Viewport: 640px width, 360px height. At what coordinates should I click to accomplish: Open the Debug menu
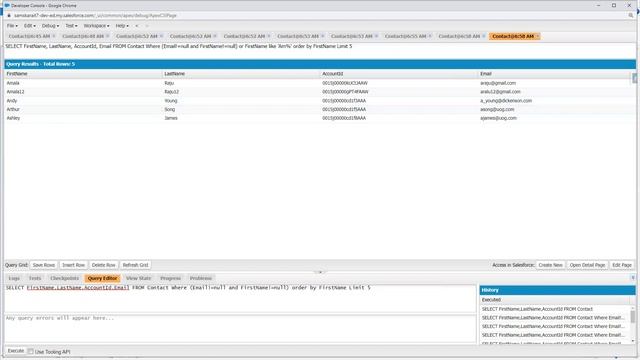pos(50,26)
